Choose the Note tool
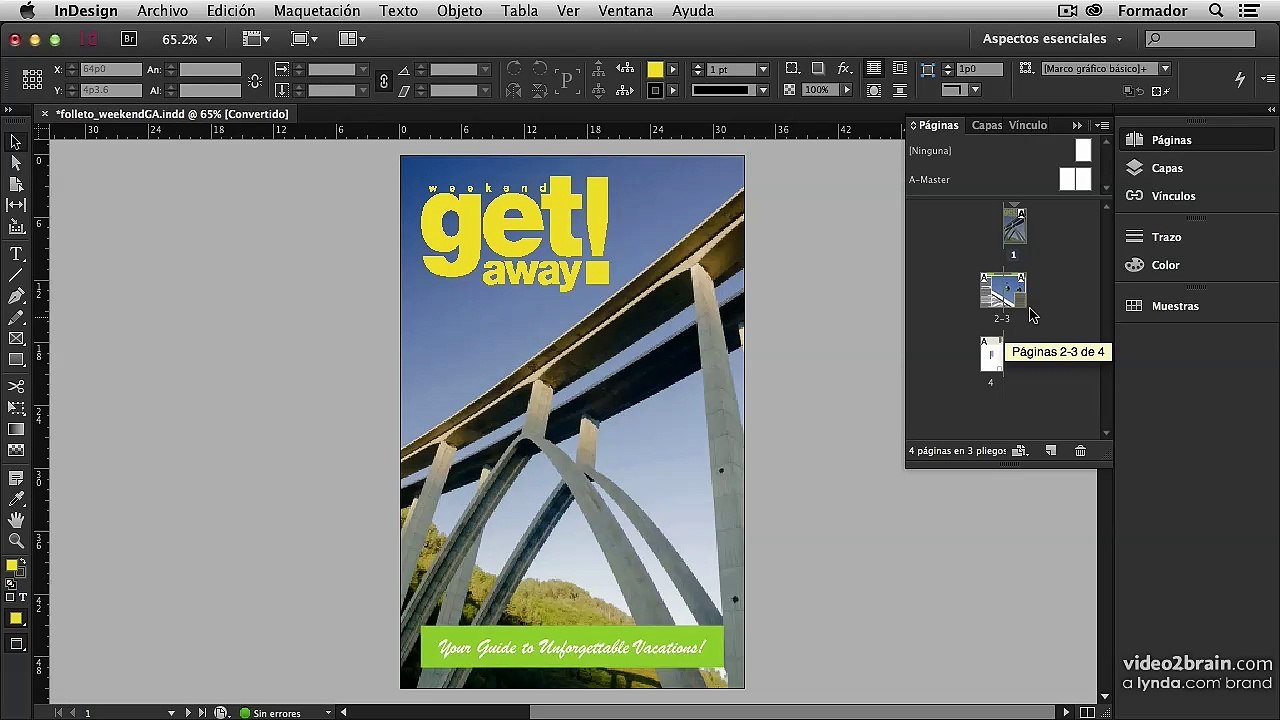 tap(16, 478)
